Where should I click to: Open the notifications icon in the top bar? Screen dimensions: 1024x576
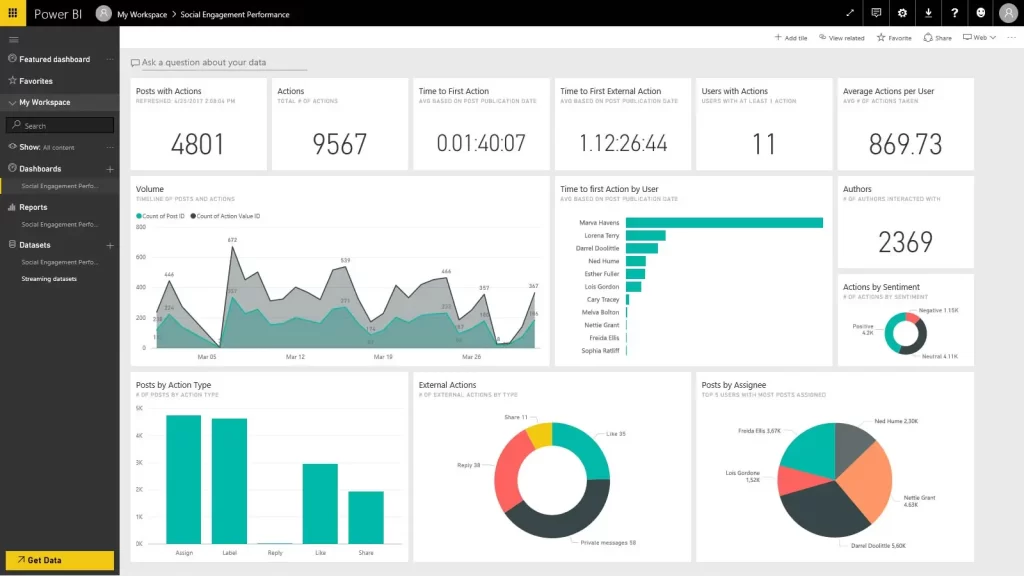click(876, 13)
